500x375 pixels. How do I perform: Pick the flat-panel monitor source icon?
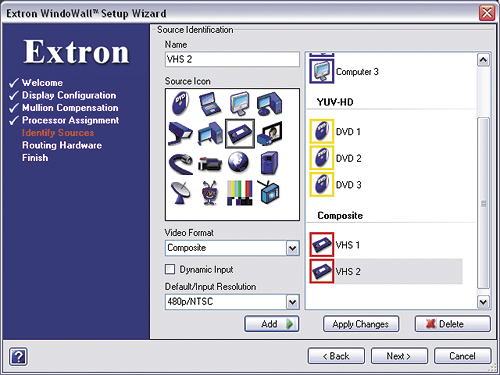click(x=239, y=104)
